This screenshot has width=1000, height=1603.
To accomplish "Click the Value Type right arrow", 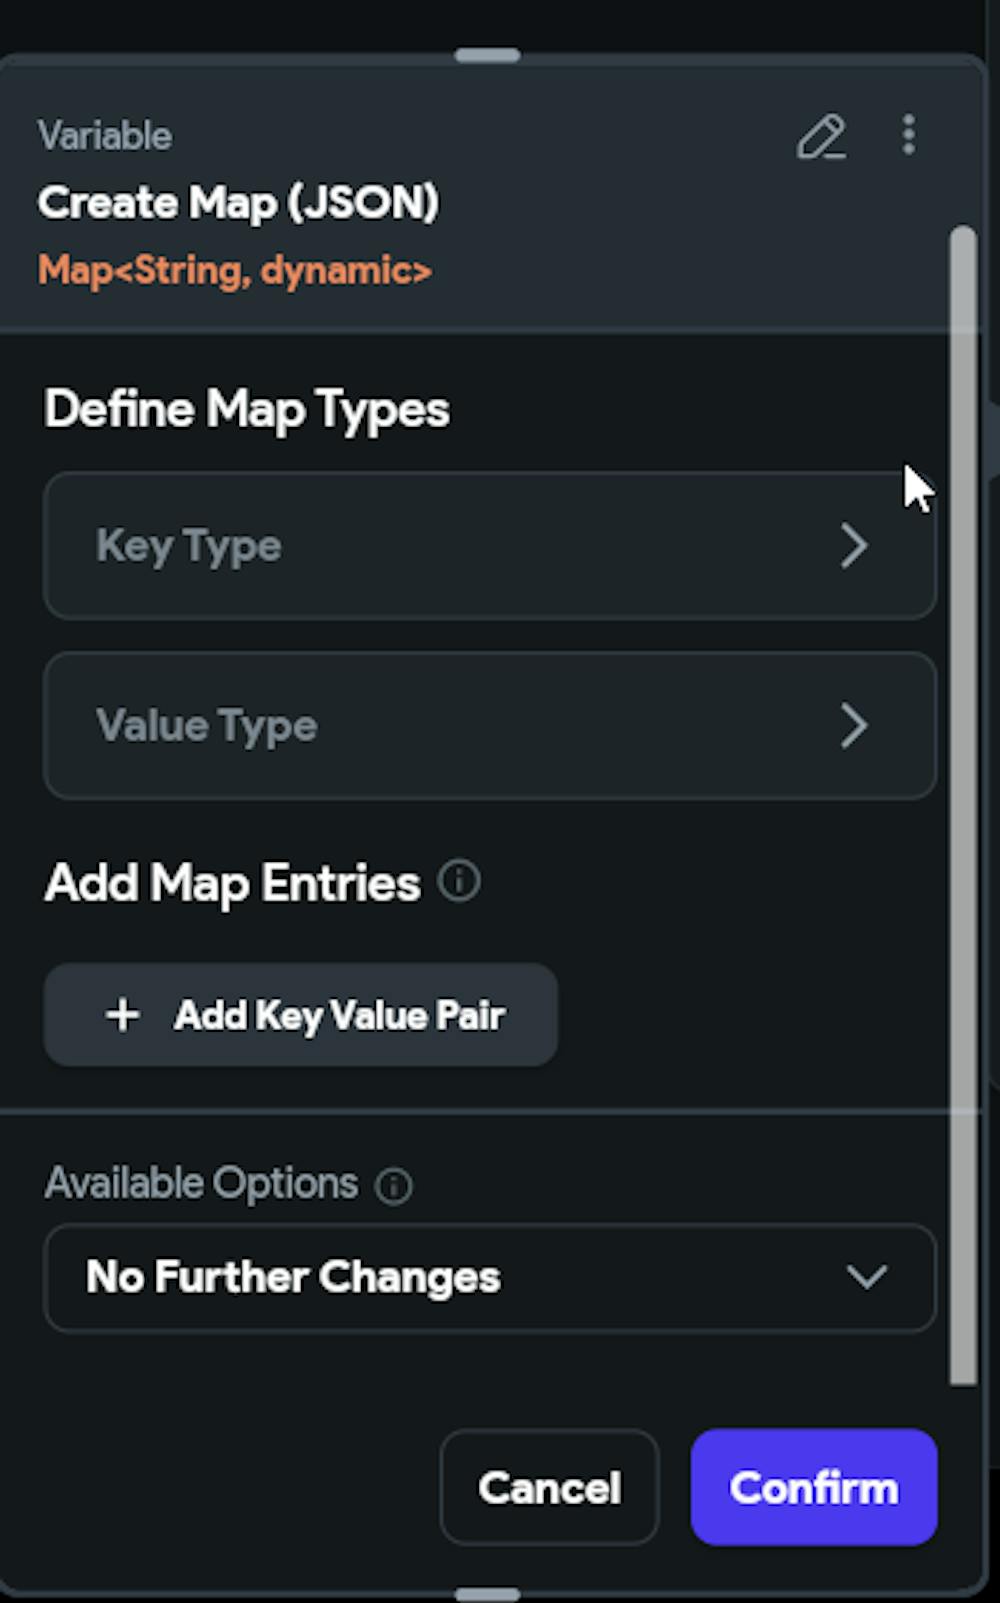I will click(x=853, y=726).
